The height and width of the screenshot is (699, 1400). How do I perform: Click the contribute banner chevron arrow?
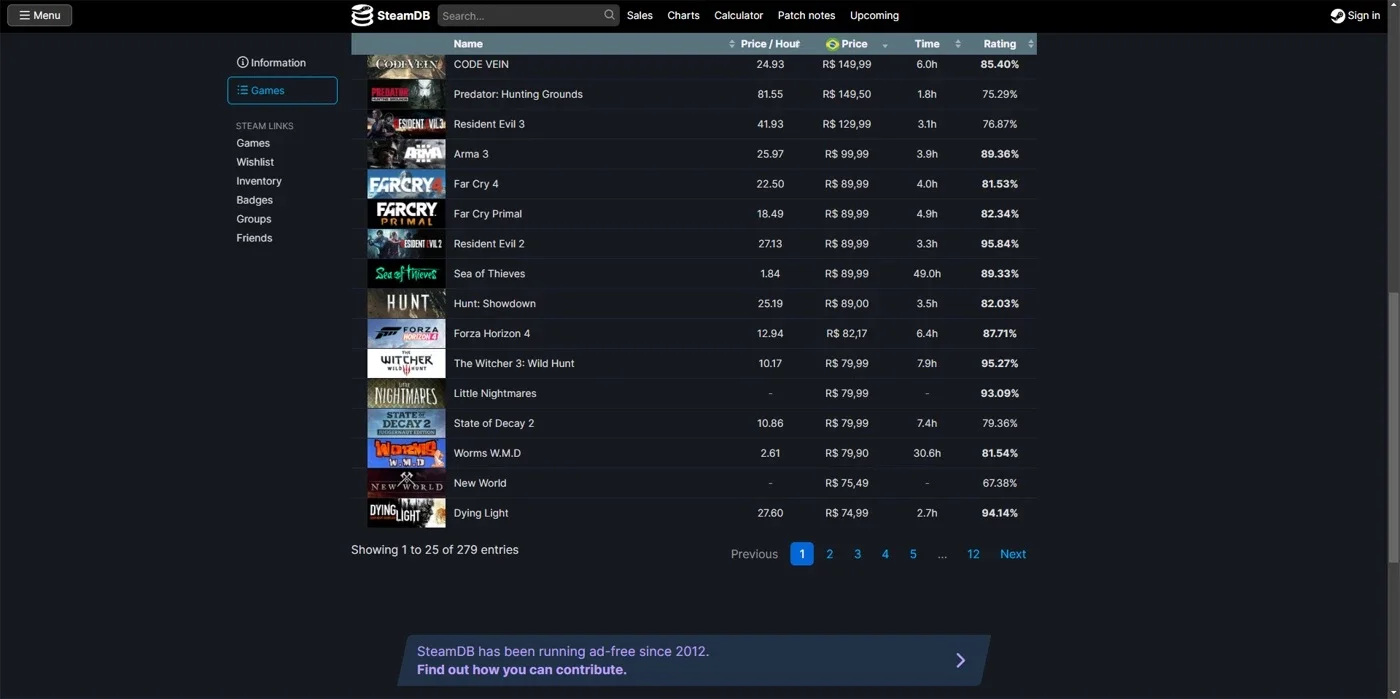pos(960,660)
